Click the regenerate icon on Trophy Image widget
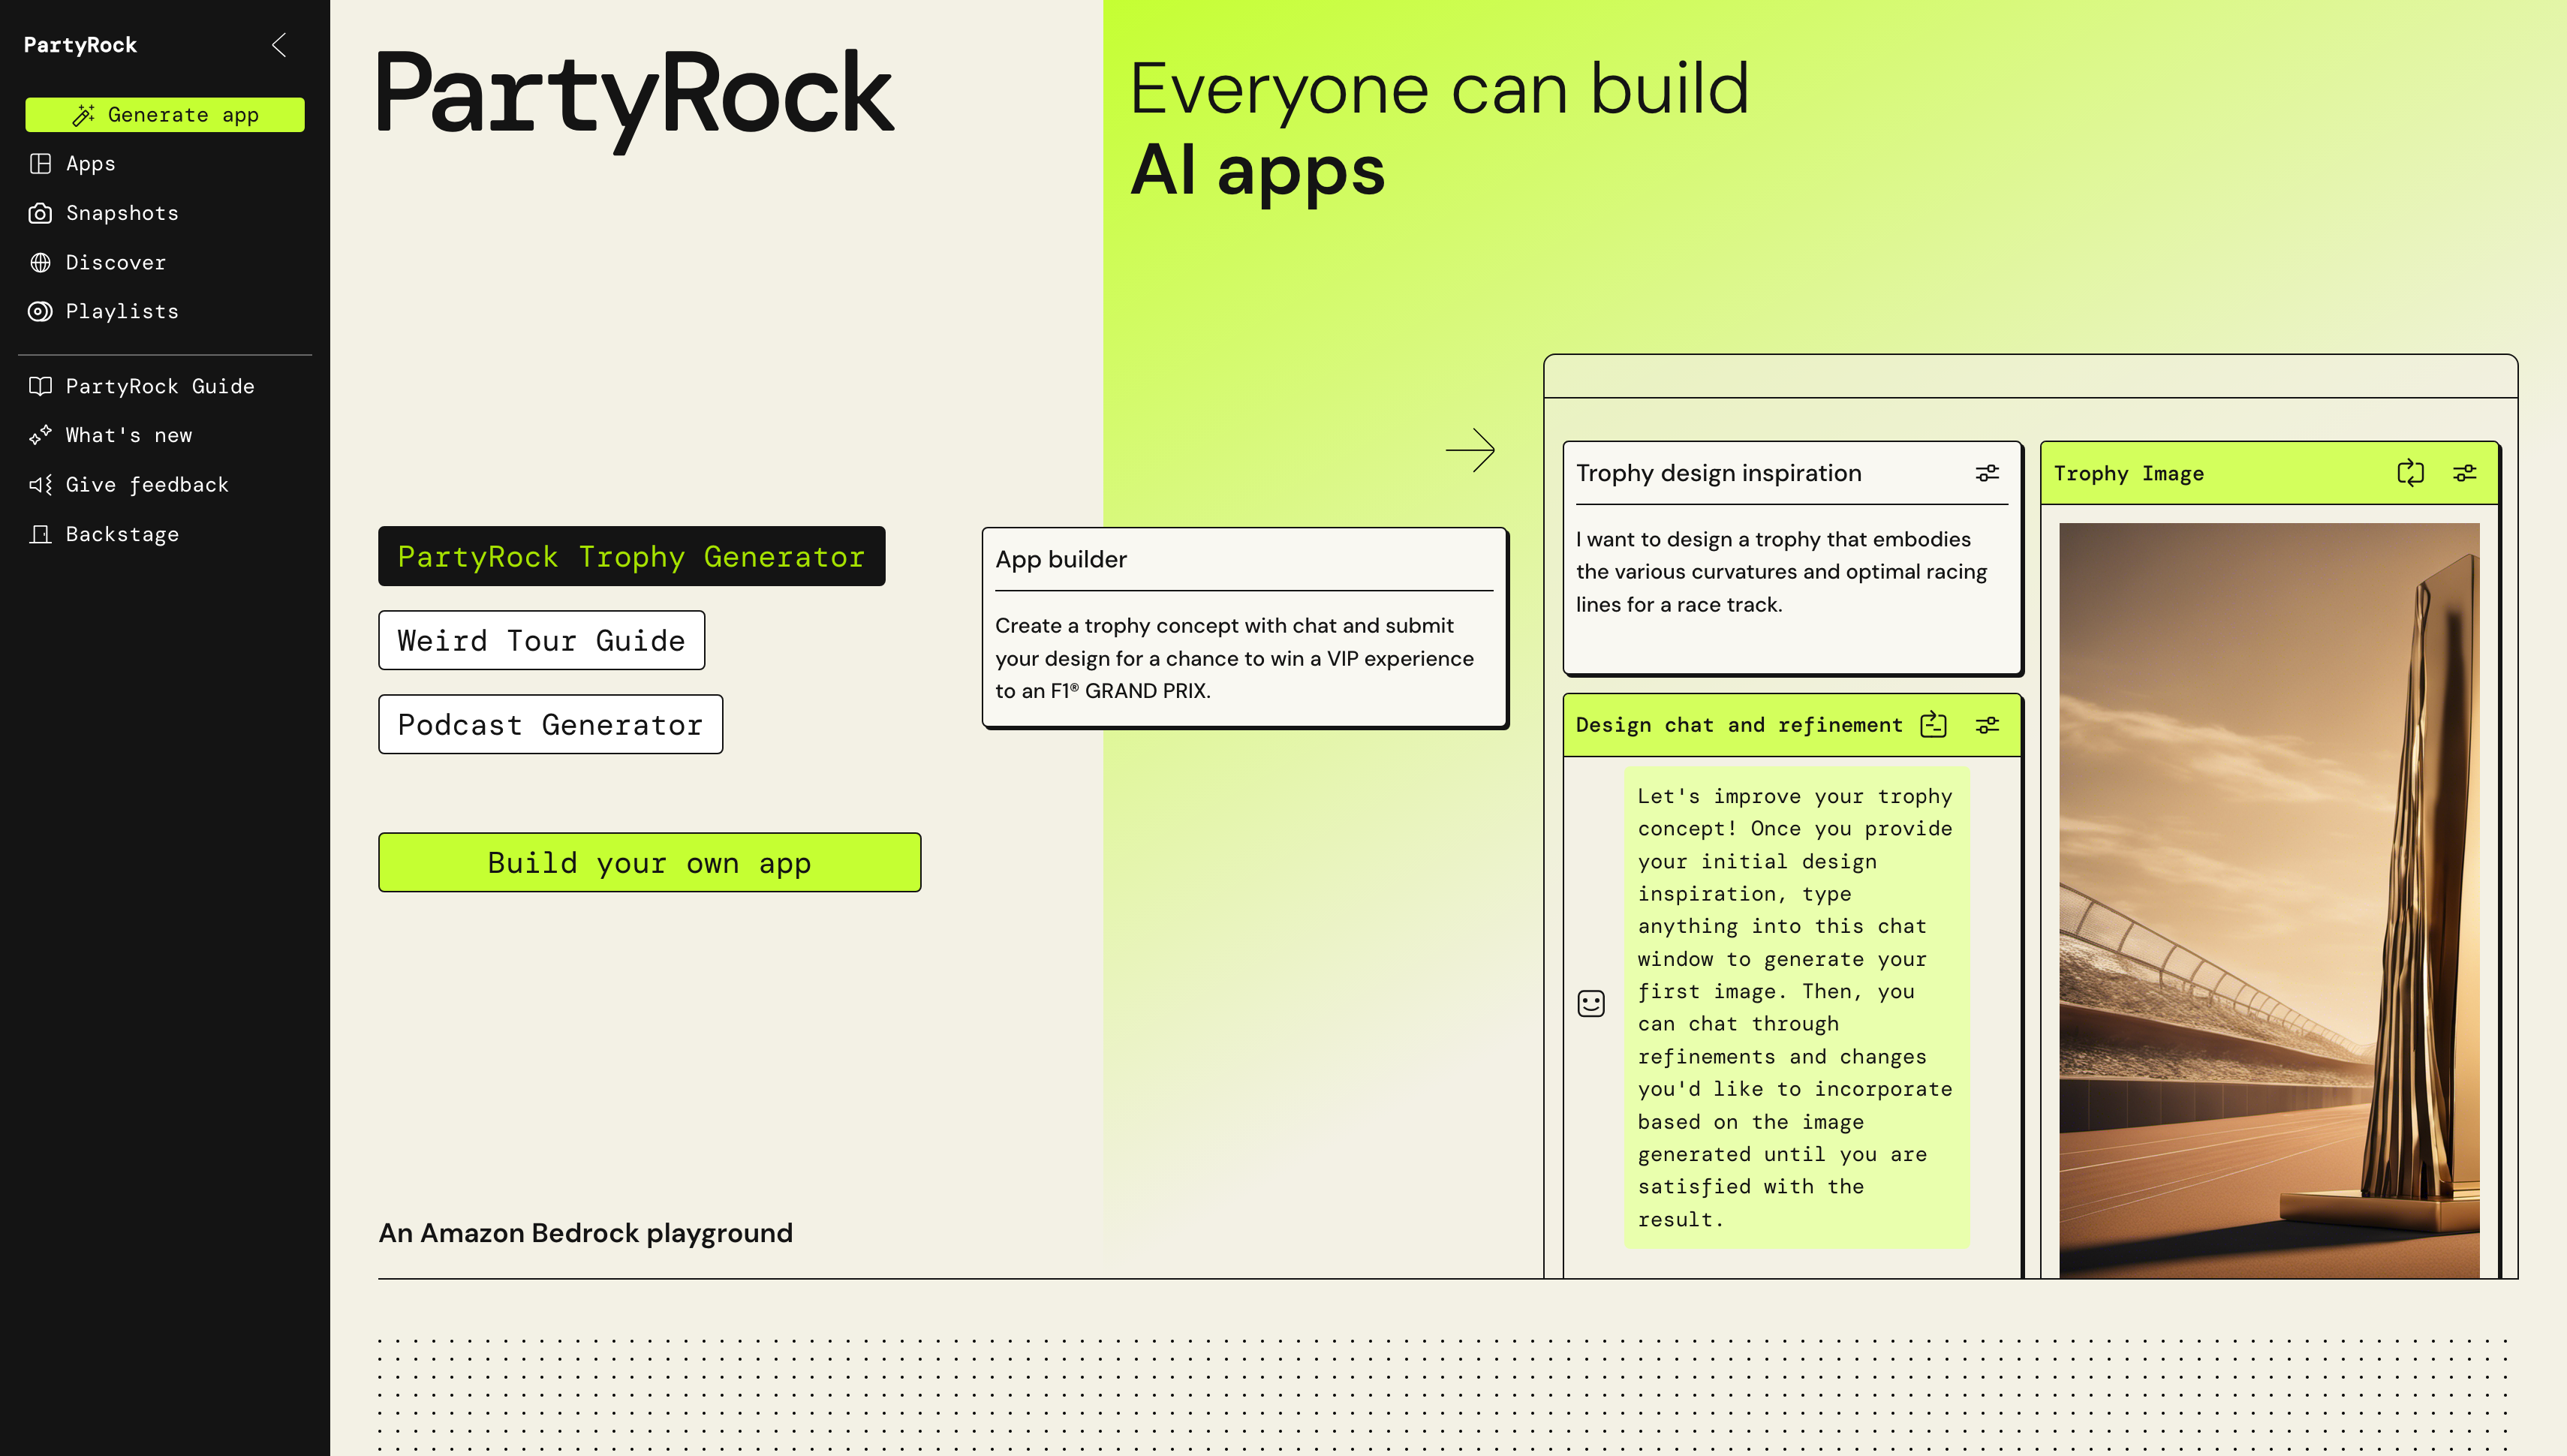The image size is (2567, 1456). pos(2410,474)
